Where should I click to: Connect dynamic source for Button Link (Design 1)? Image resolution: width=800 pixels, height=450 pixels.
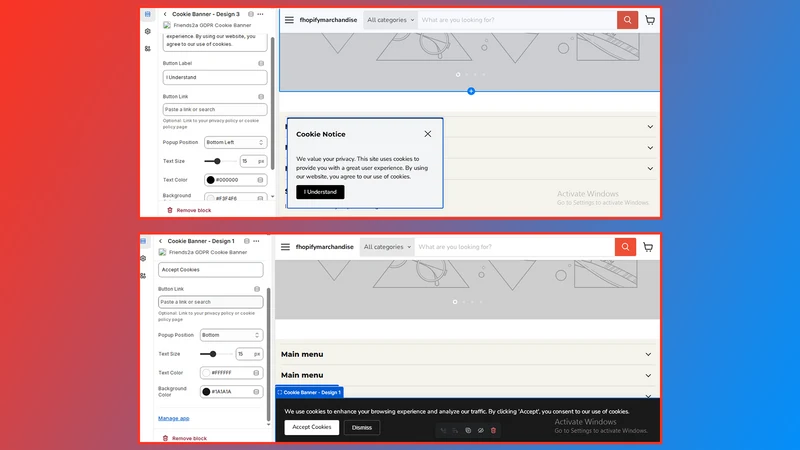(x=257, y=289)
